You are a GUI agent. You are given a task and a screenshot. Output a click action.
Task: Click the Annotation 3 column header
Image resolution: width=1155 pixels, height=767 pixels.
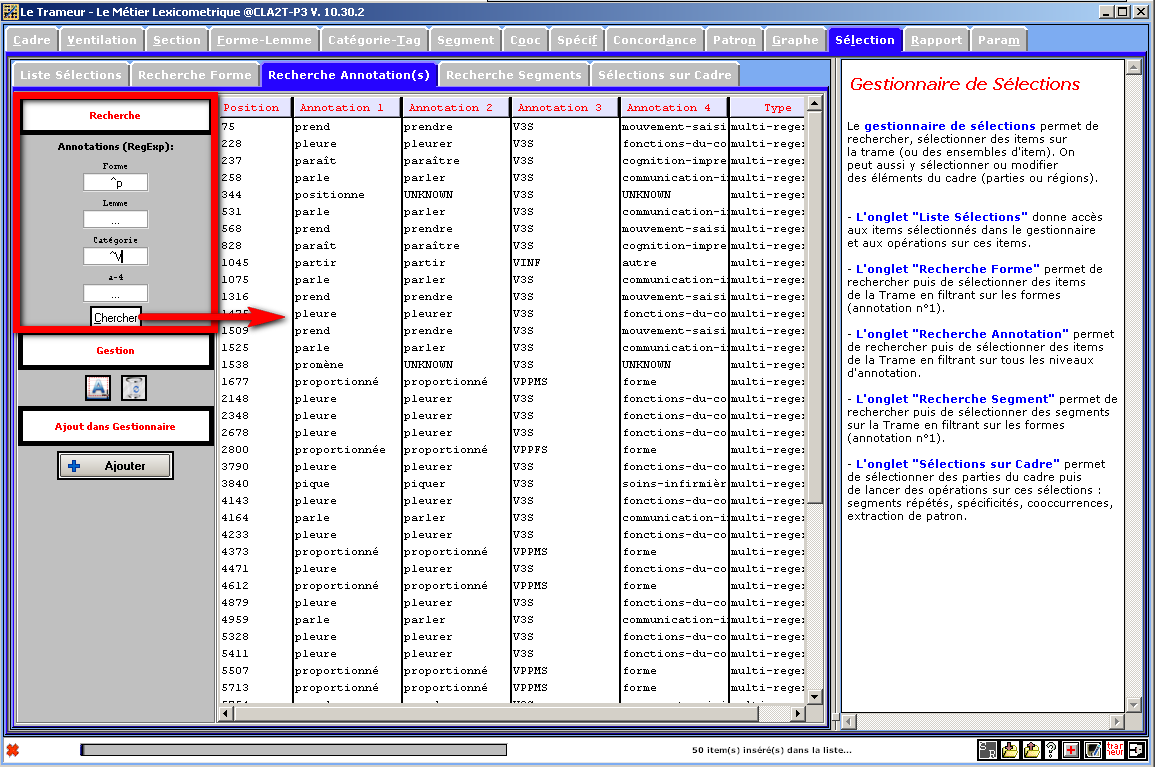564,108
